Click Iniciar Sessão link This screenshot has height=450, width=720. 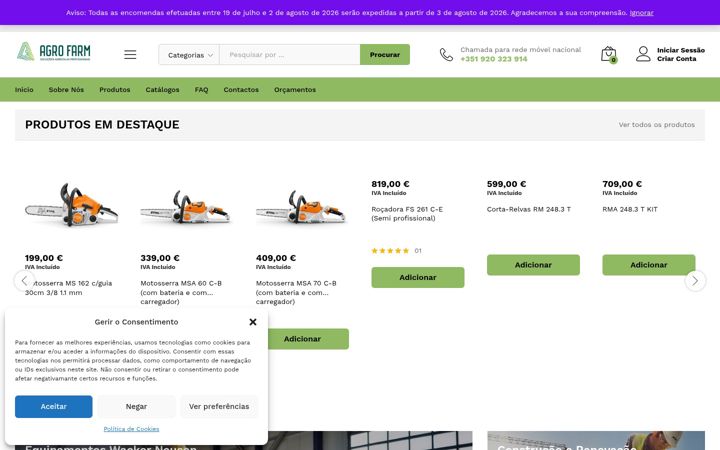681,50
